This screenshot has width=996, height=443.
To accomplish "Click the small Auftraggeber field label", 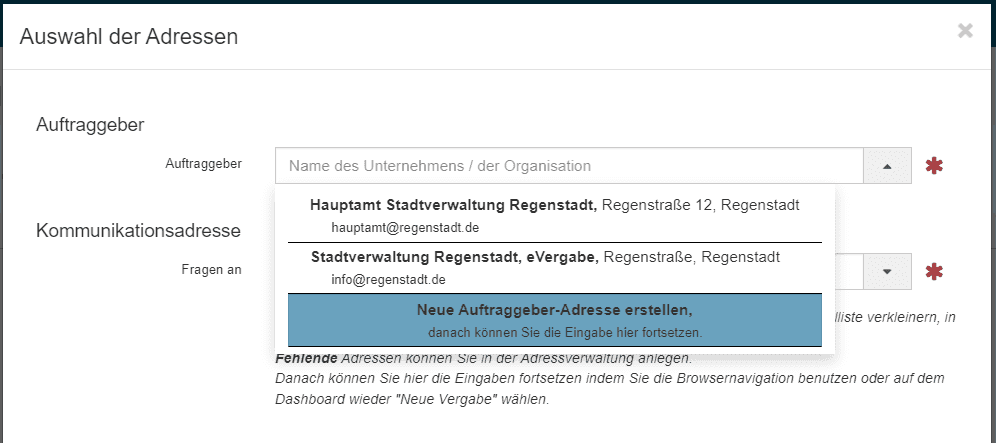I will pyautogui.click(x=203, y=163).
